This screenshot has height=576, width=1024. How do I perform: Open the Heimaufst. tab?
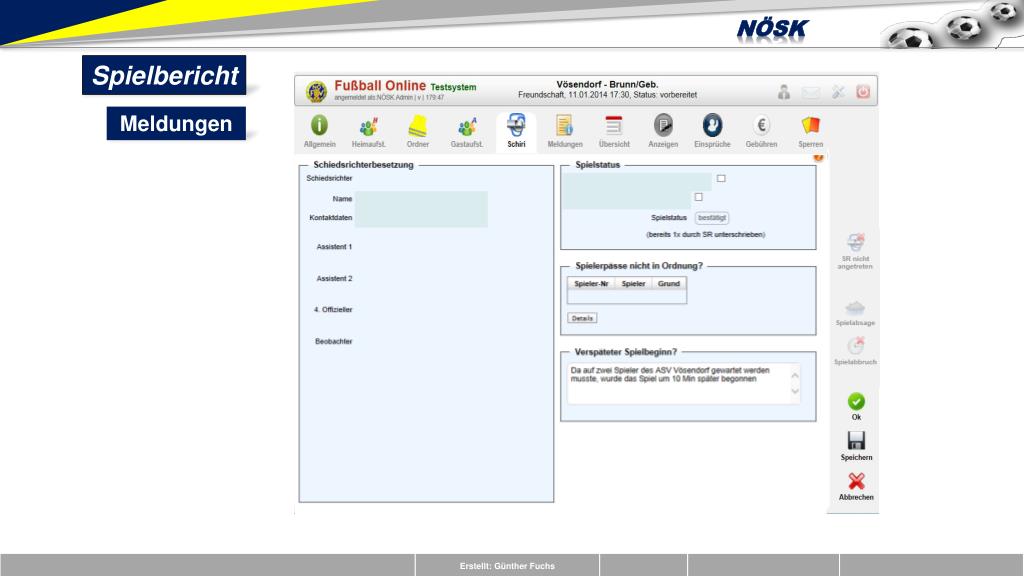368,131
